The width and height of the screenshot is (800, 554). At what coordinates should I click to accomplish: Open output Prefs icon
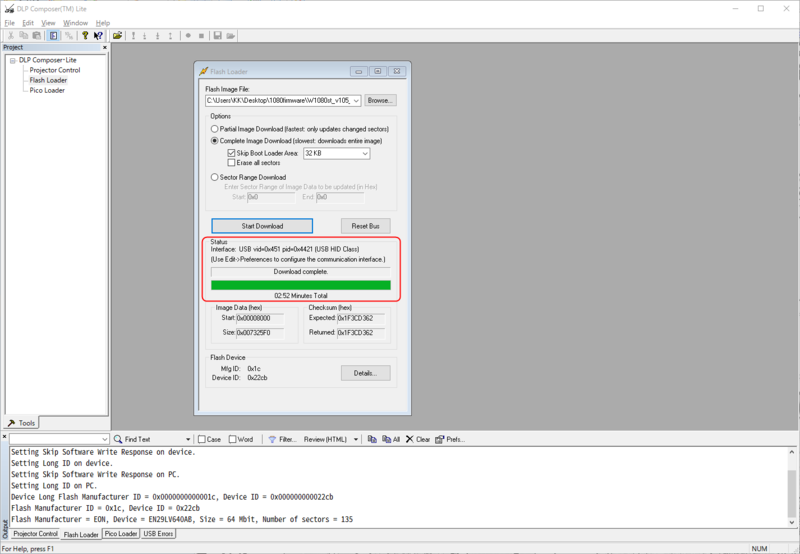(x=440, y=439)
